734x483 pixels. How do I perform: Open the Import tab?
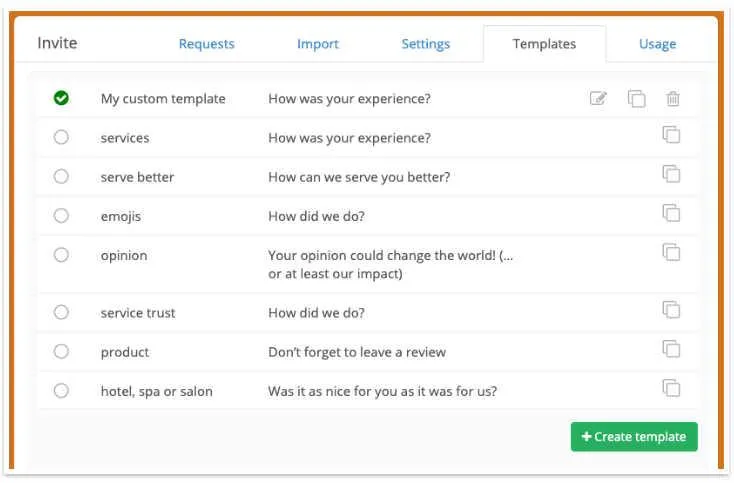click(317, 44)
